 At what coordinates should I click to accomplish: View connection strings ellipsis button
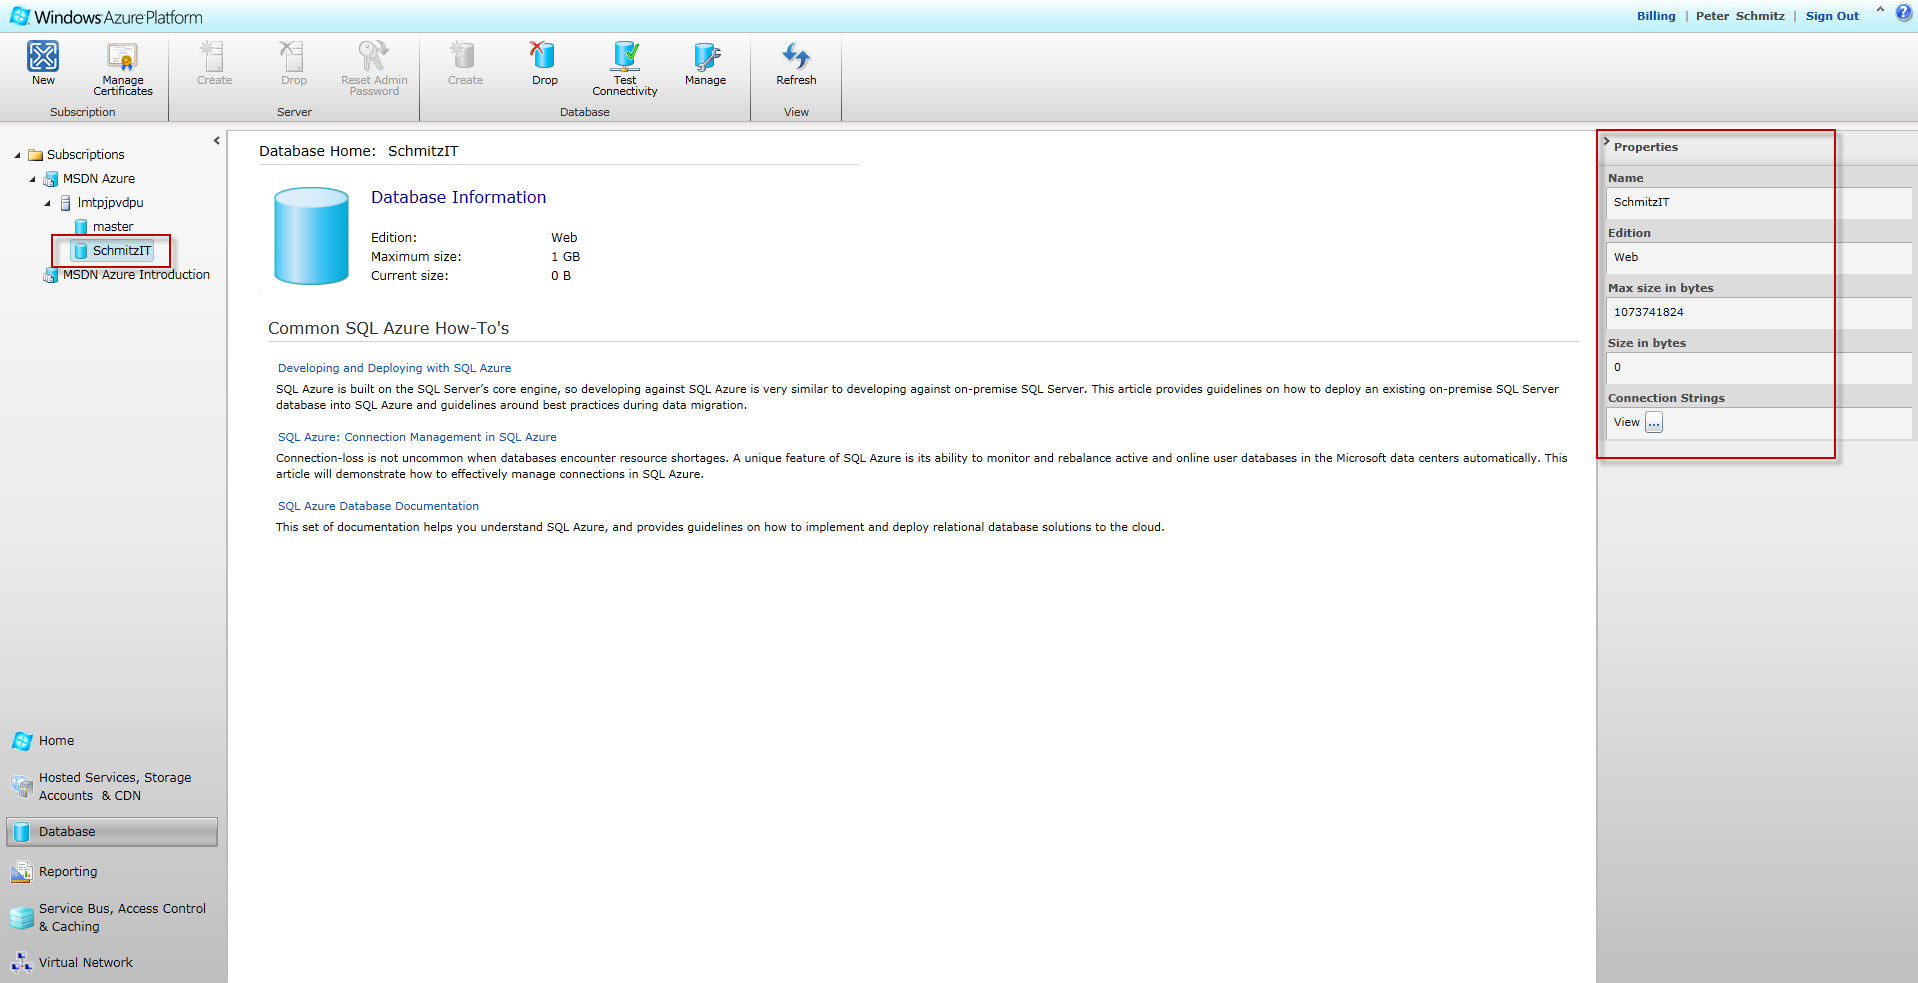(x=1654, y=423)
